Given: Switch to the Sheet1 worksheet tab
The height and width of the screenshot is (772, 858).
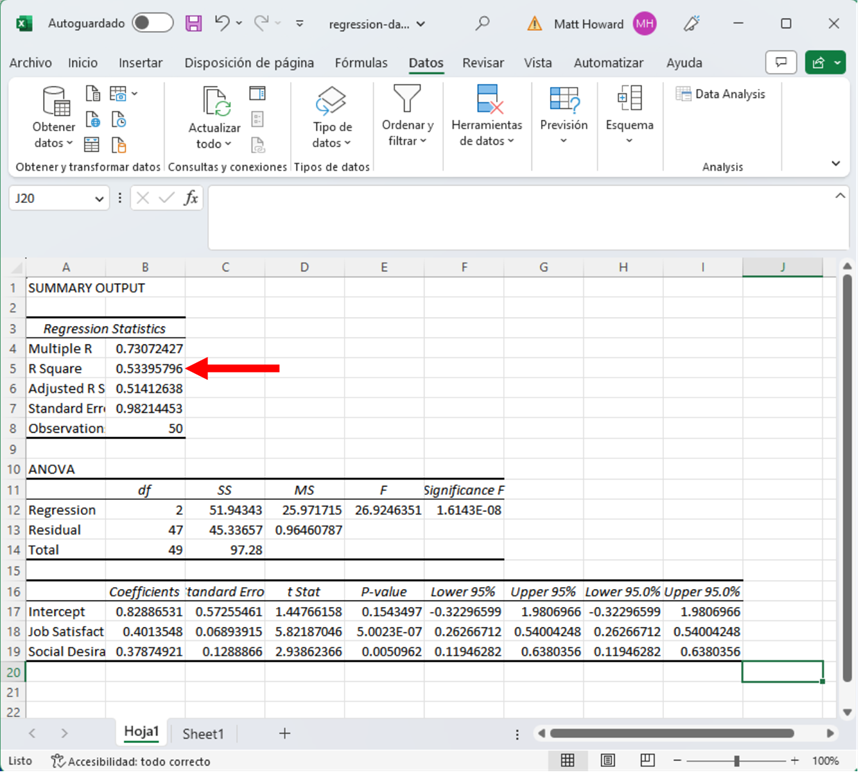Looking at the screenshot, I should (203, 734).
